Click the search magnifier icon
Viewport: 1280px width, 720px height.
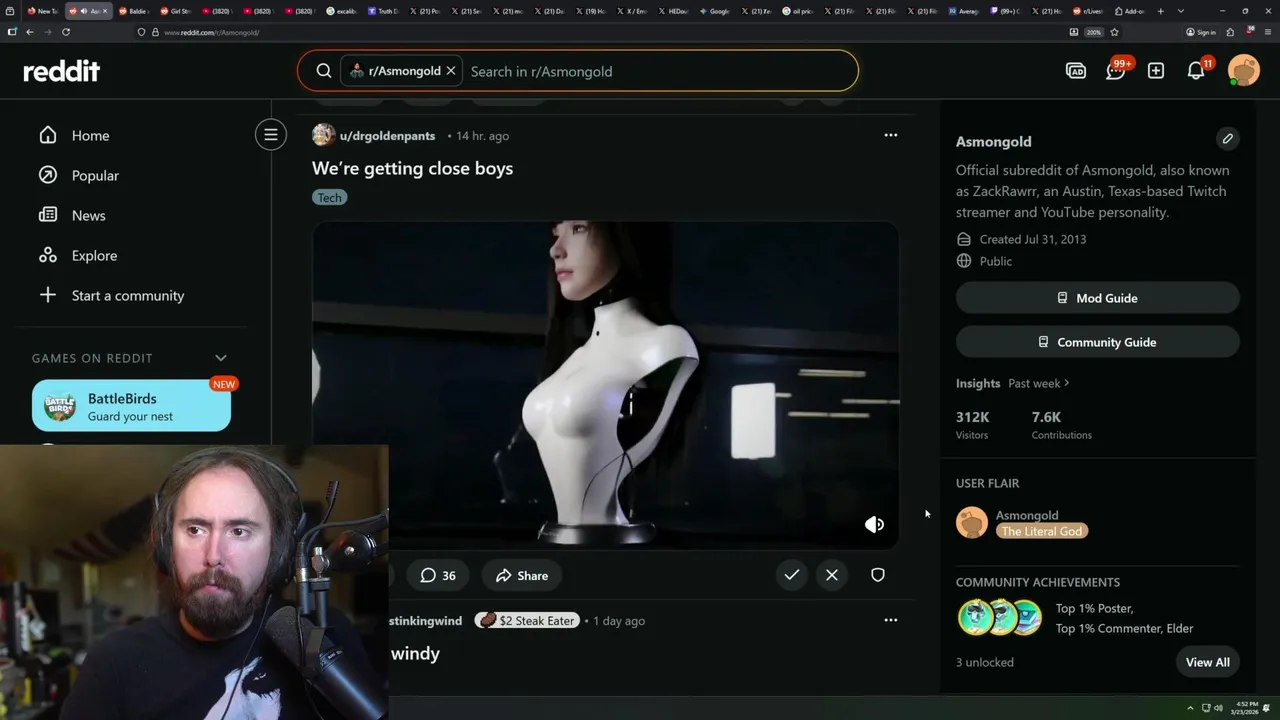pos(324,71)
